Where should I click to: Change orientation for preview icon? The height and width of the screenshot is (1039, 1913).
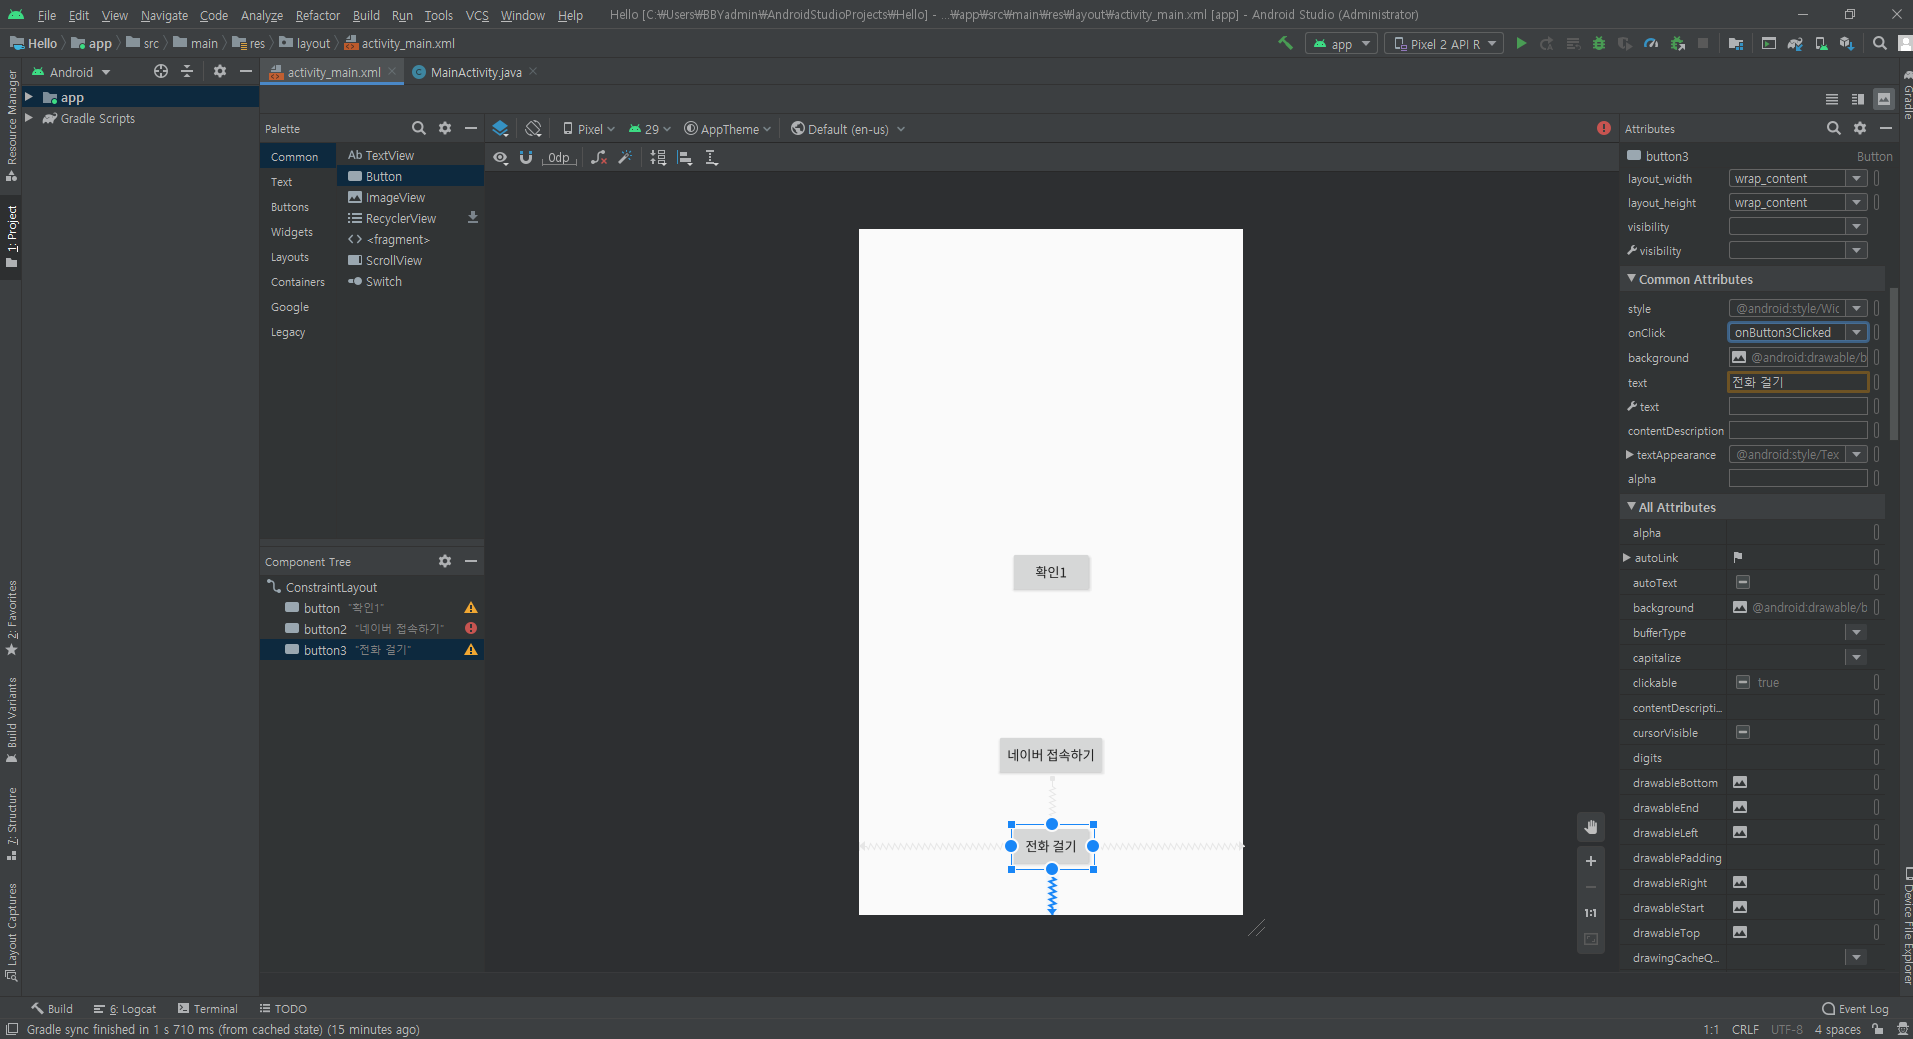(x=534, y=128)
